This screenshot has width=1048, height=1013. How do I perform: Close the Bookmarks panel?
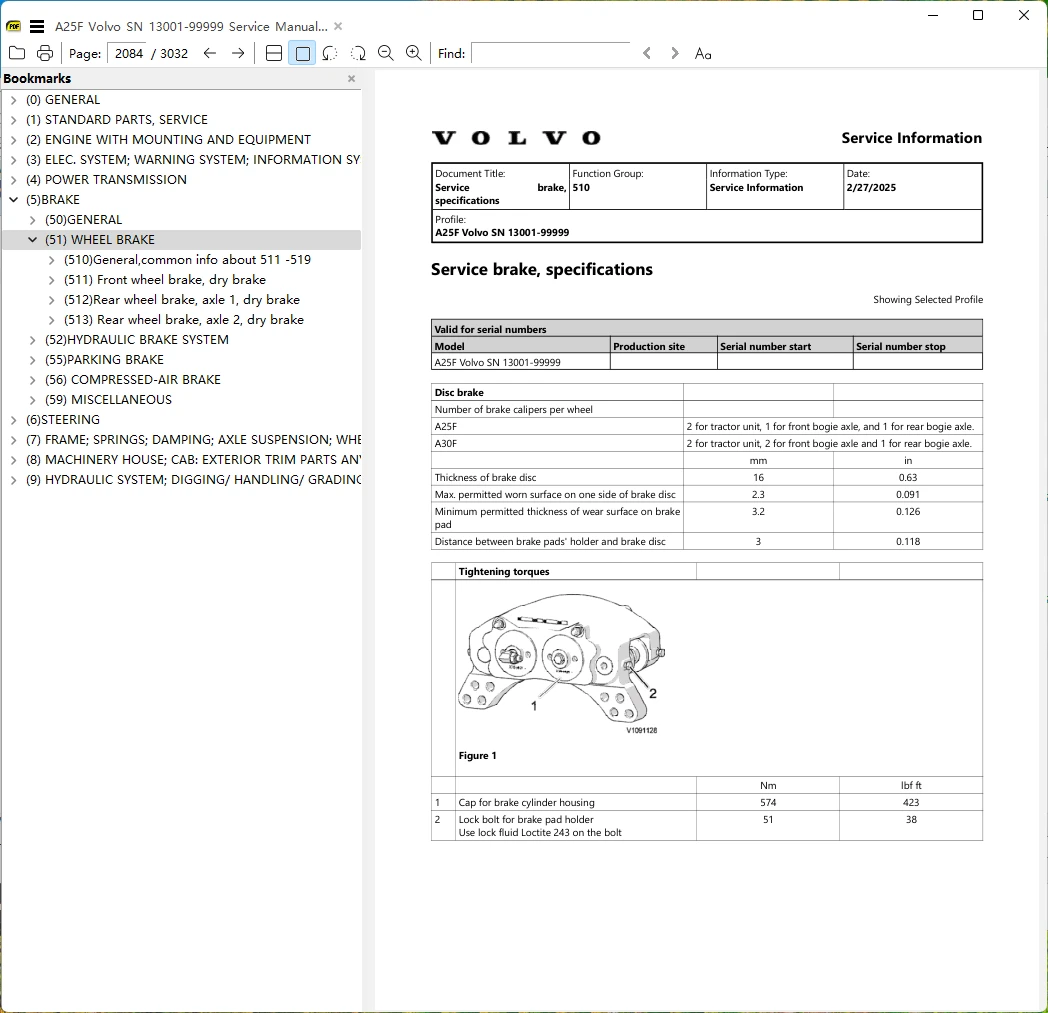(x=352, y=79)
